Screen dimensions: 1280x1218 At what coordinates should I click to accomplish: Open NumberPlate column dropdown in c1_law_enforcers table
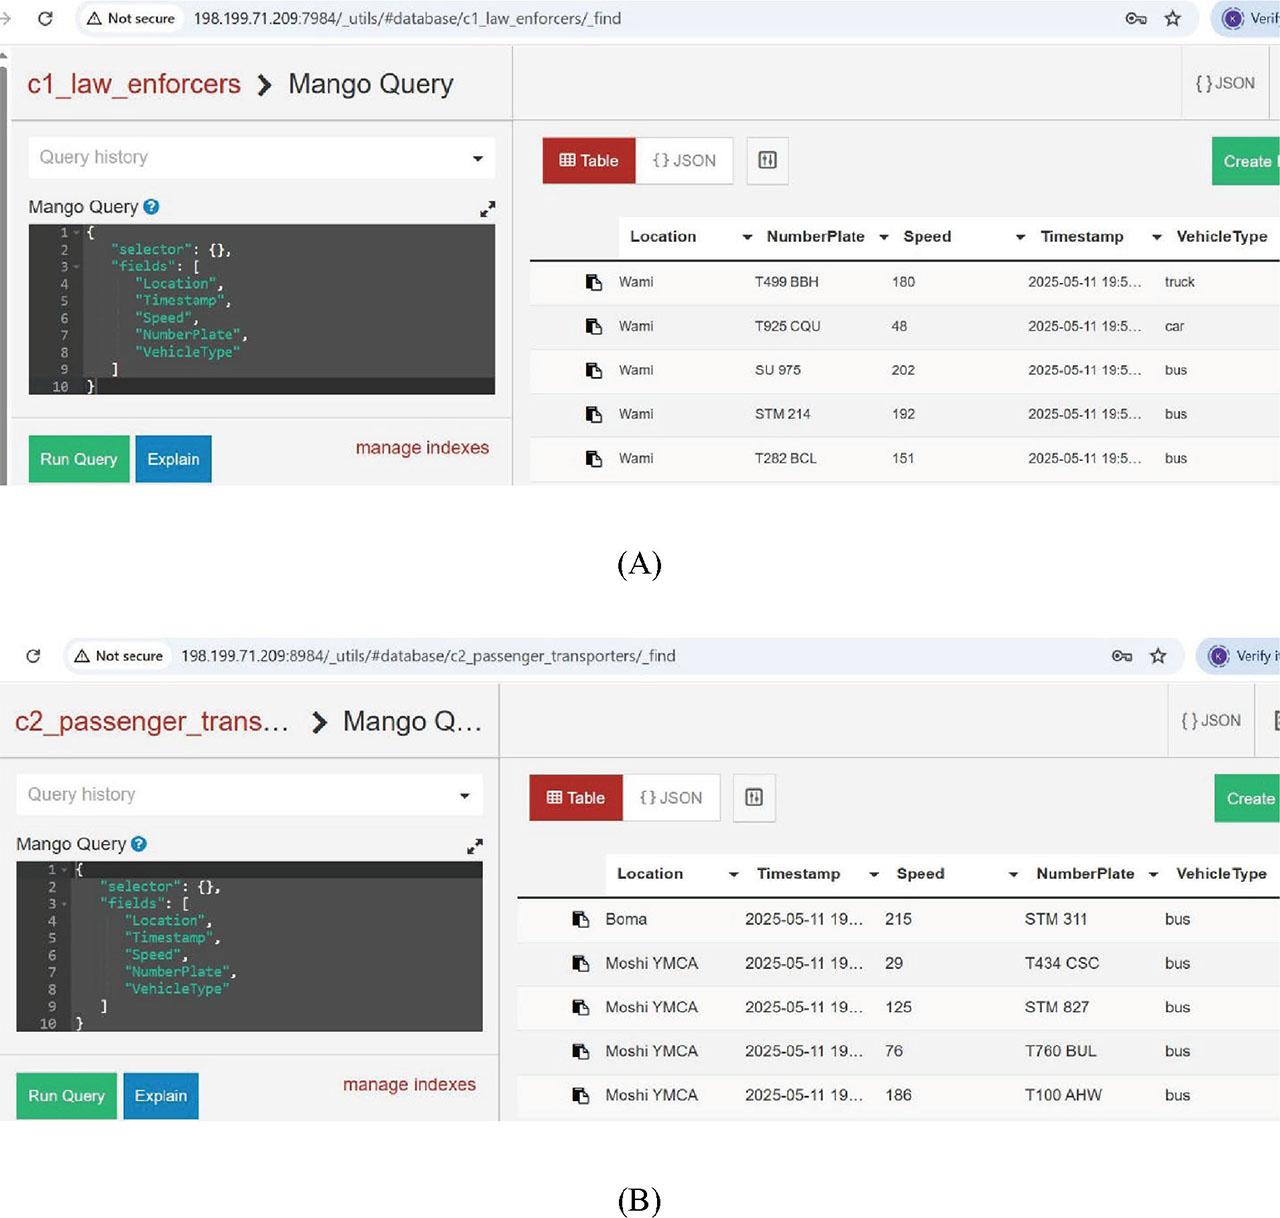883,237
